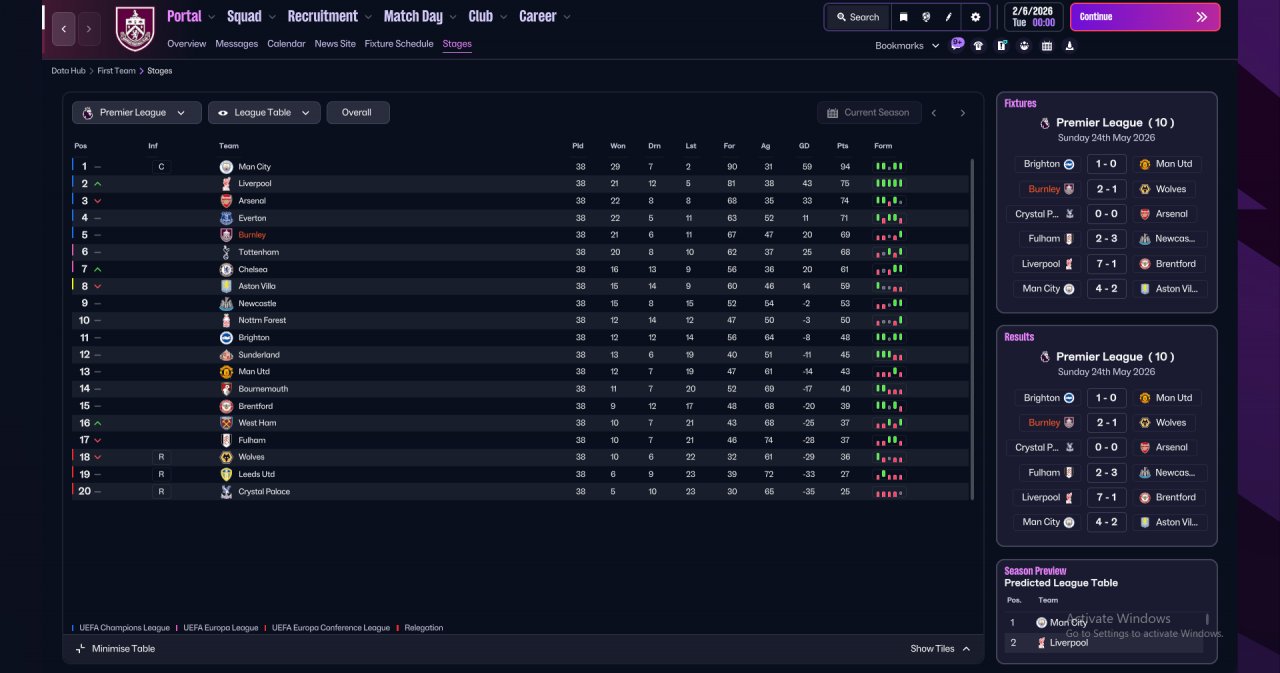
Task: Expand the Career menu chevron
Action: [567, 17]
